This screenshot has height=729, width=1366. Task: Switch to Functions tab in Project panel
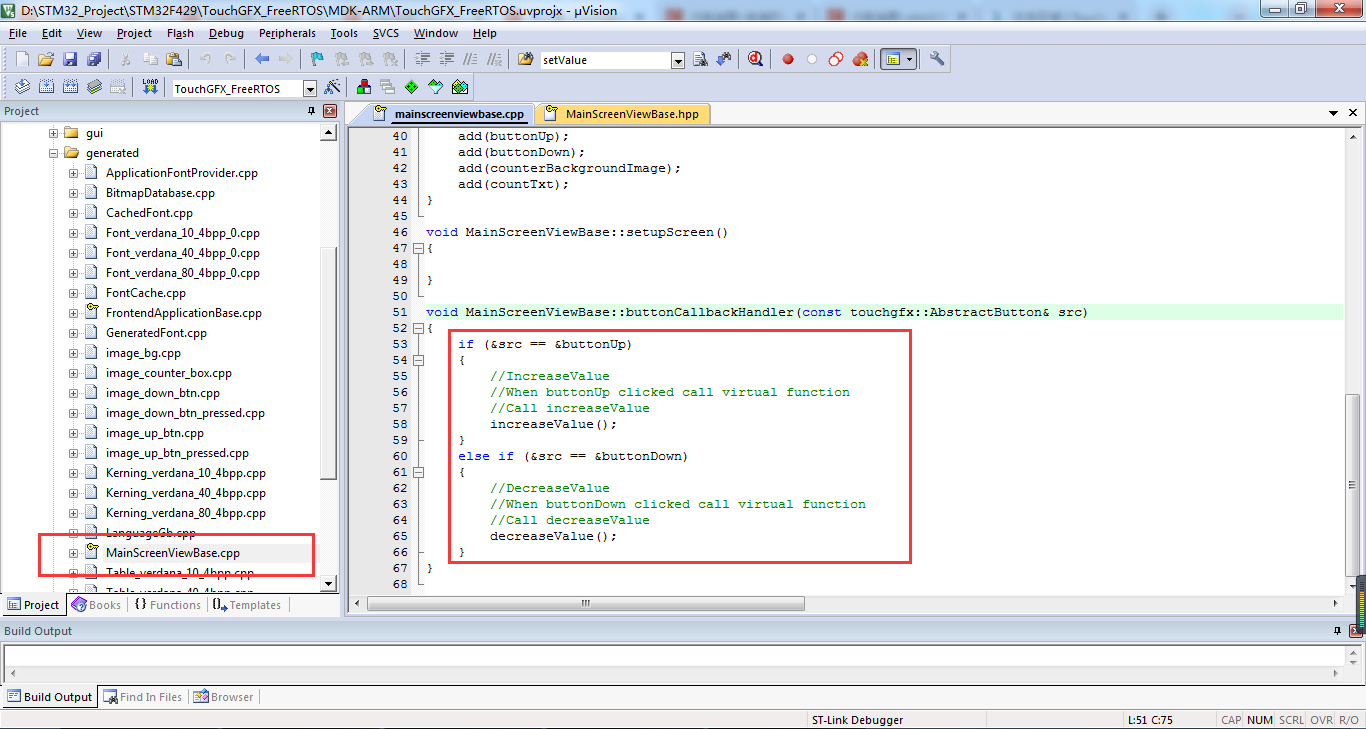[167, 605]
